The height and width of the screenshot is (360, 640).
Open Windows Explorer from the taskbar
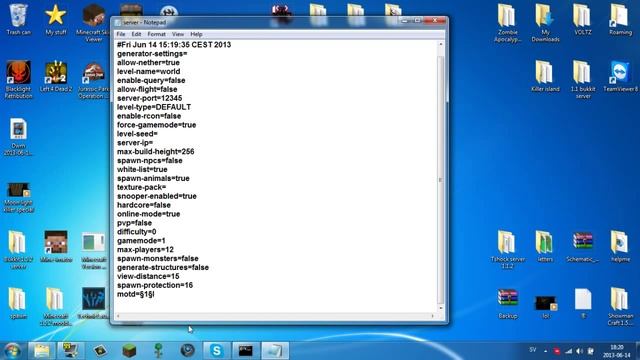click(x=41, y=351)
